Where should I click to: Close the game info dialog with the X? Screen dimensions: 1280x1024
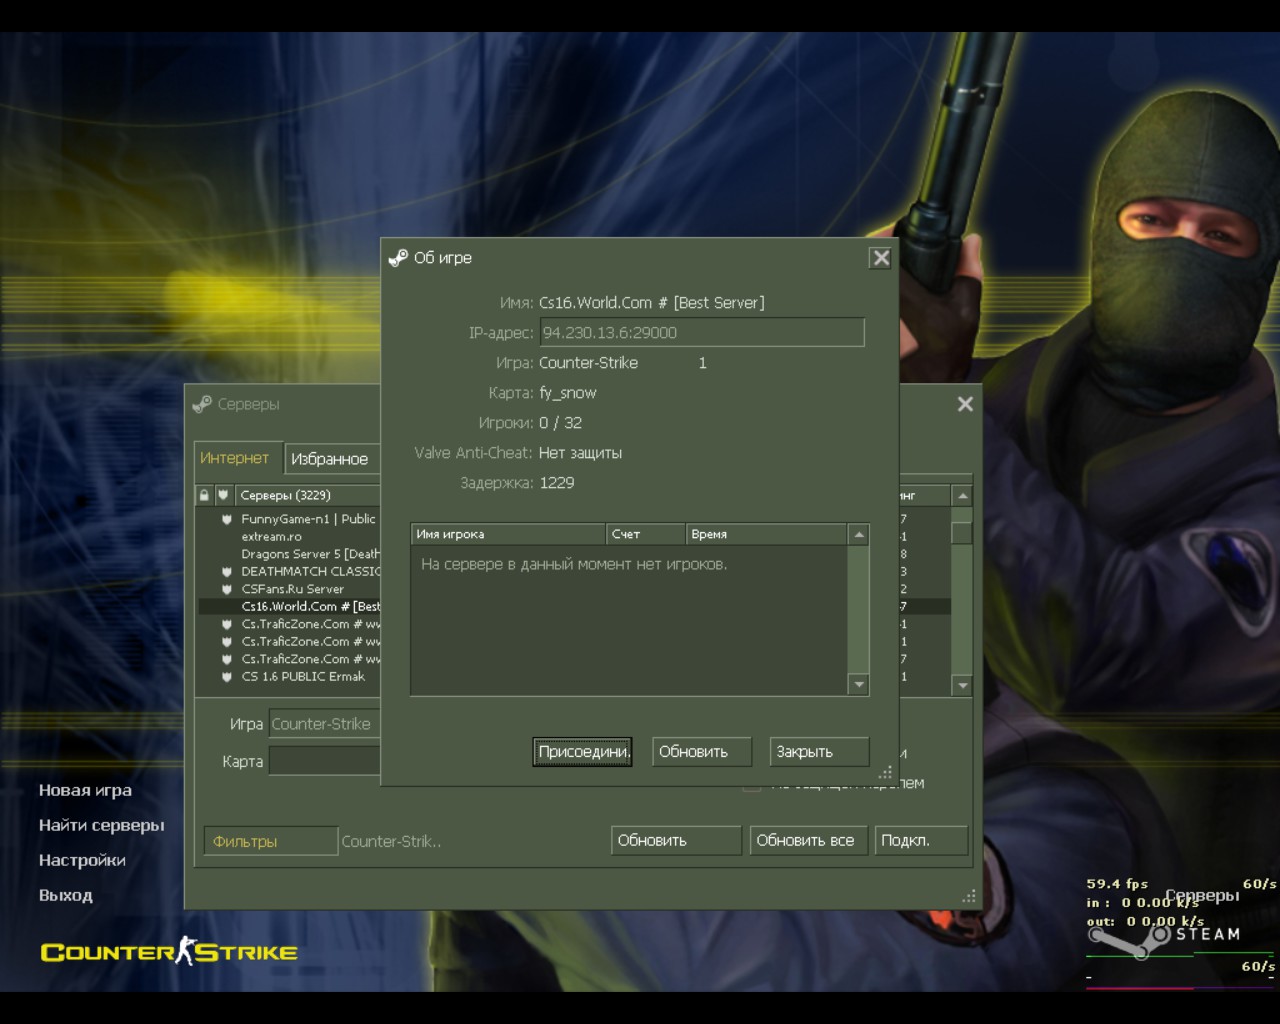[880, 258]
